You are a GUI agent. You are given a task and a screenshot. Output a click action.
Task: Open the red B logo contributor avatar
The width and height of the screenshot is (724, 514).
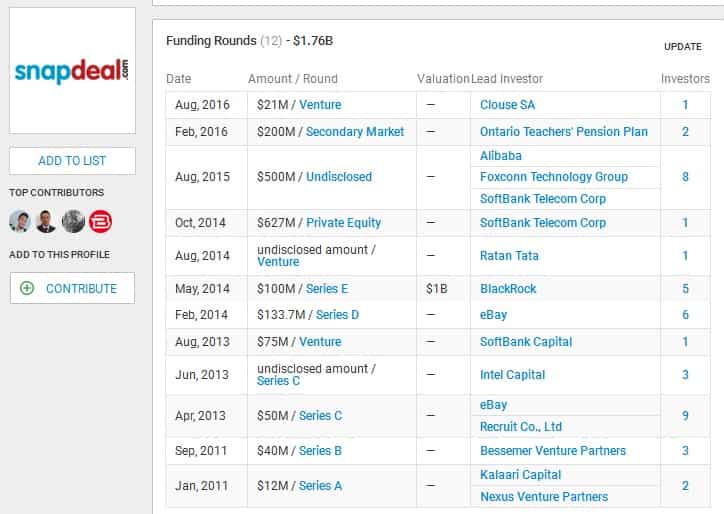click(x=100, y=221)
